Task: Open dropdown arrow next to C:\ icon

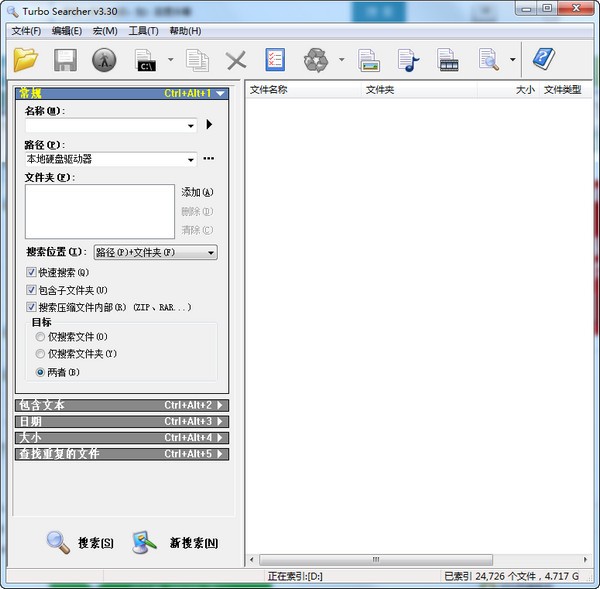Action: coord(170,59)
